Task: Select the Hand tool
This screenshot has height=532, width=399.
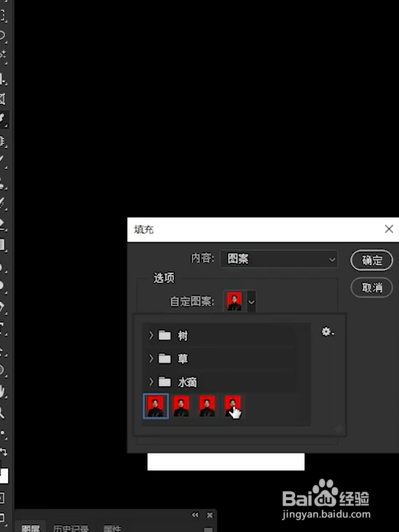Action: tap(2, 392)
